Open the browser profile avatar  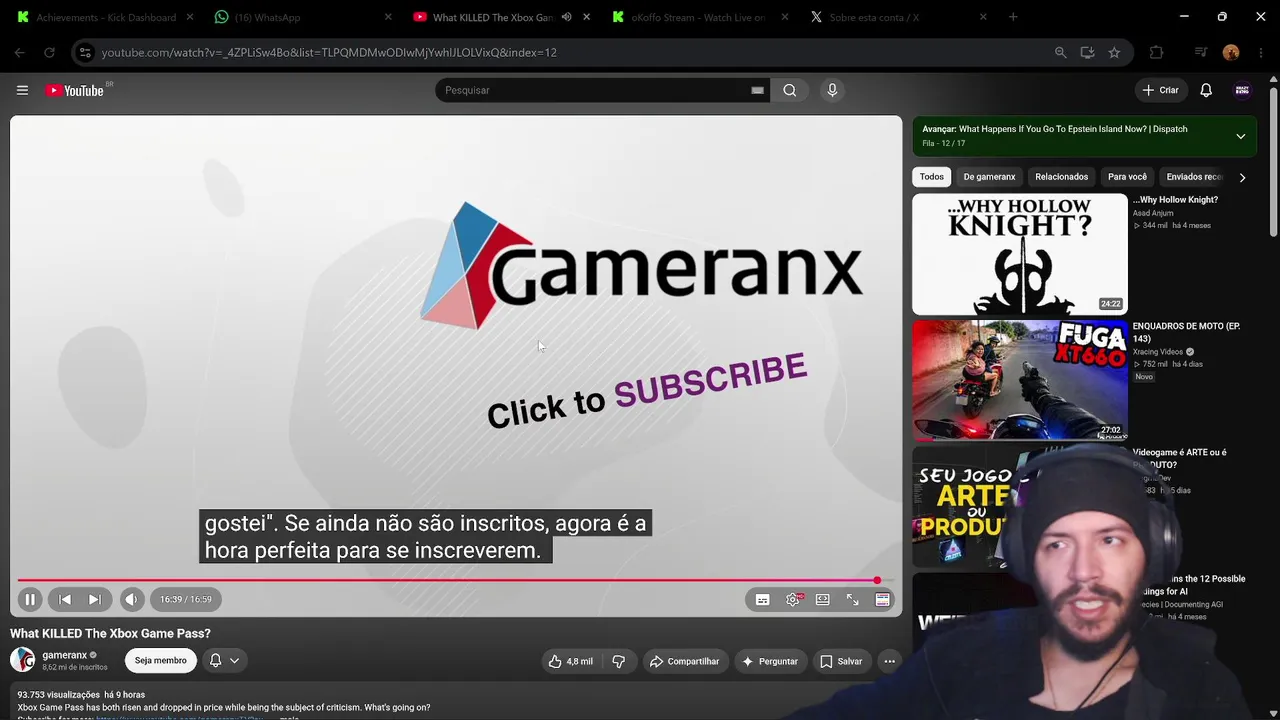pyautogui.click(x=1231, y=53)
